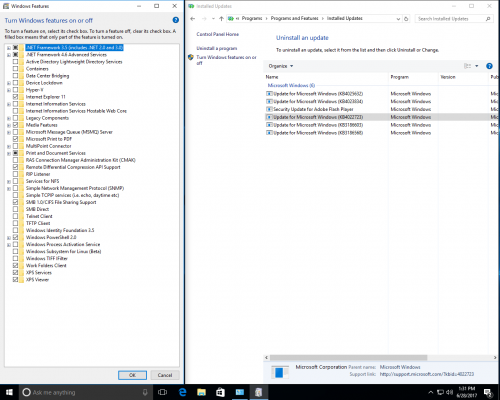This screenshot has width=500, height=400.
Task: Click the Cortana microphone icon
Action: pyautogui.click(x=145, y=392)
